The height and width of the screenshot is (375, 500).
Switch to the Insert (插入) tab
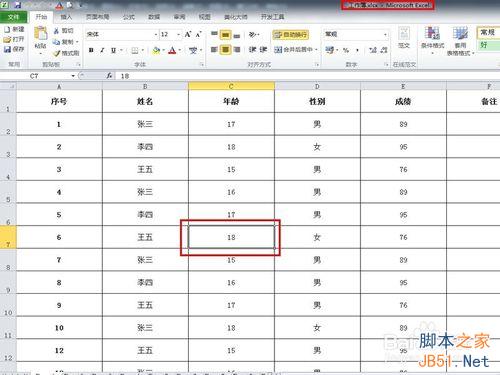click(66, 17)
